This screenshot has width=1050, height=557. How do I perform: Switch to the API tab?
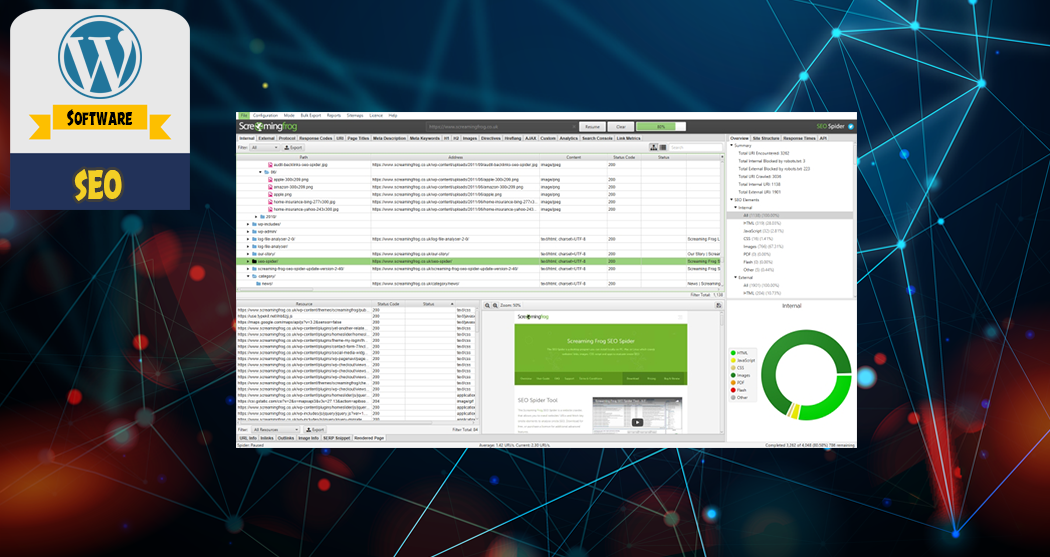[823, 138]
